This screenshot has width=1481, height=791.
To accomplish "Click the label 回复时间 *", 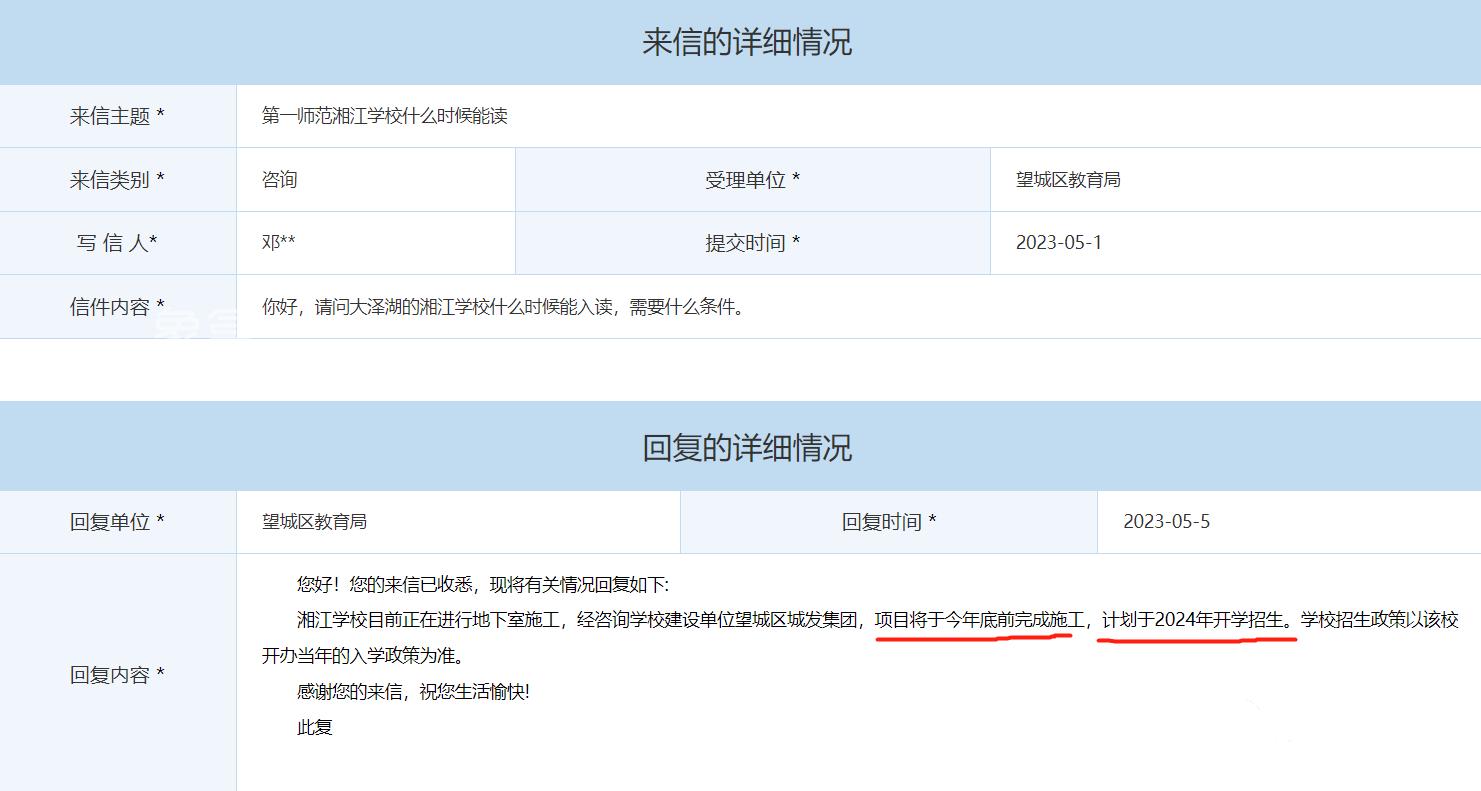I will (x=889, y=521).
